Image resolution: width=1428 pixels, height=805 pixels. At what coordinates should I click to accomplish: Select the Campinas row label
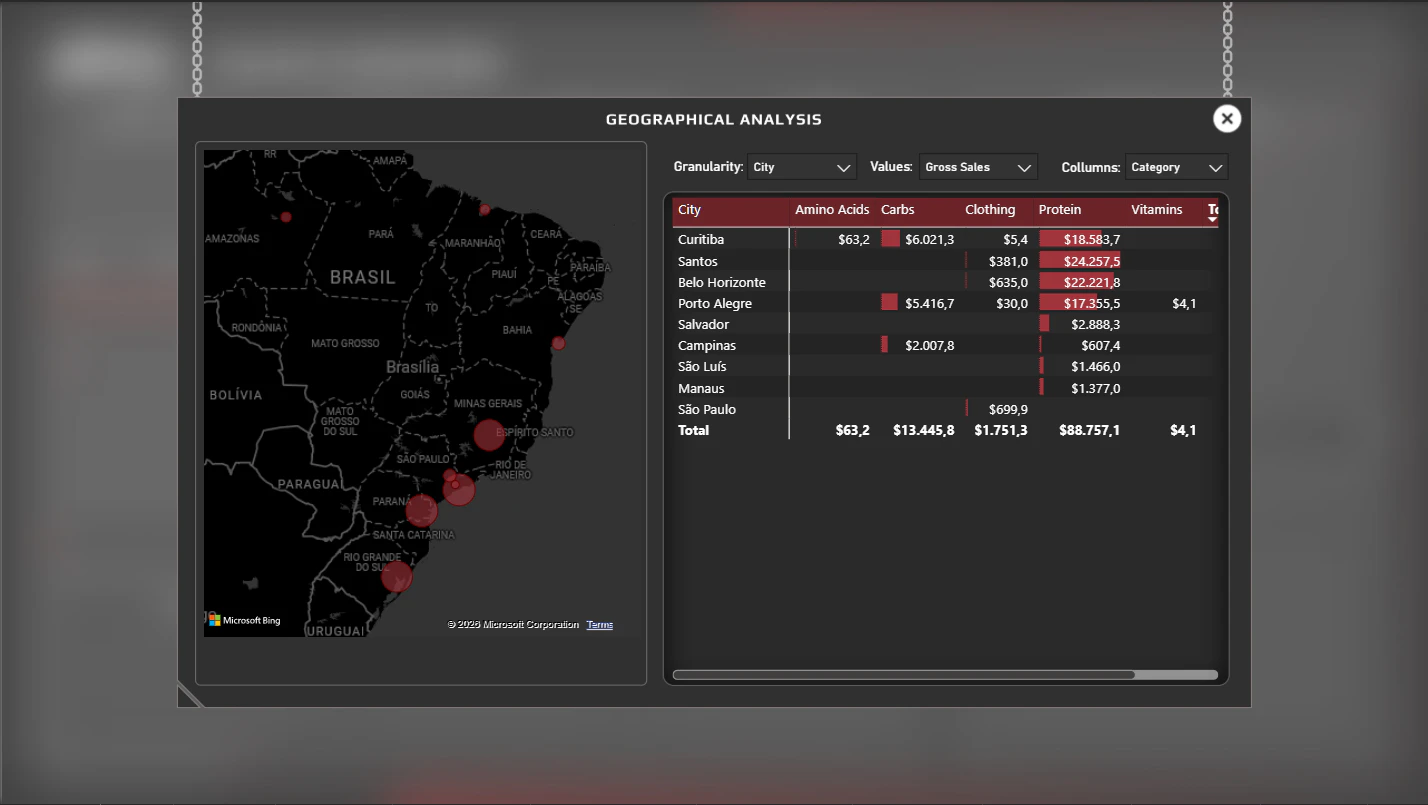tap(707, 345)
